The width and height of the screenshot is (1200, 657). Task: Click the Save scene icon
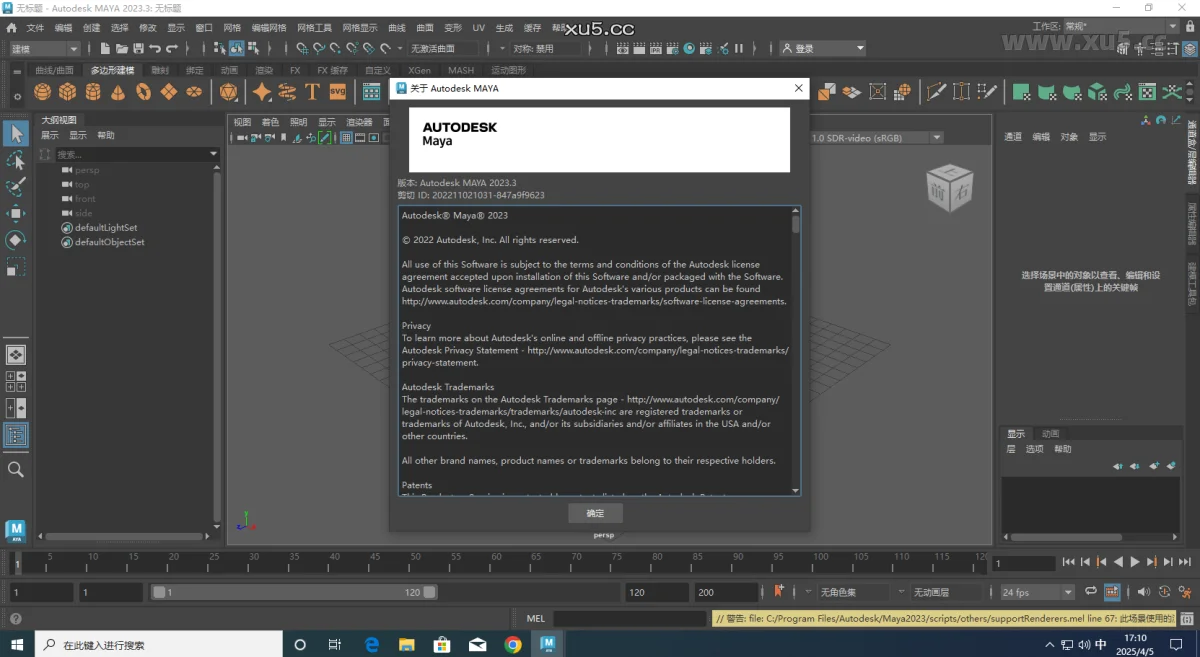[138, 48]
